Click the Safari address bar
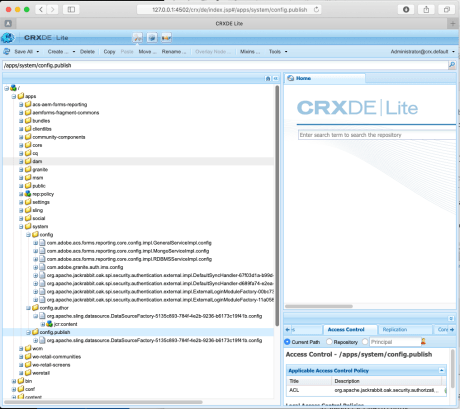Screen dimensions: 460x409 [229, 9]
